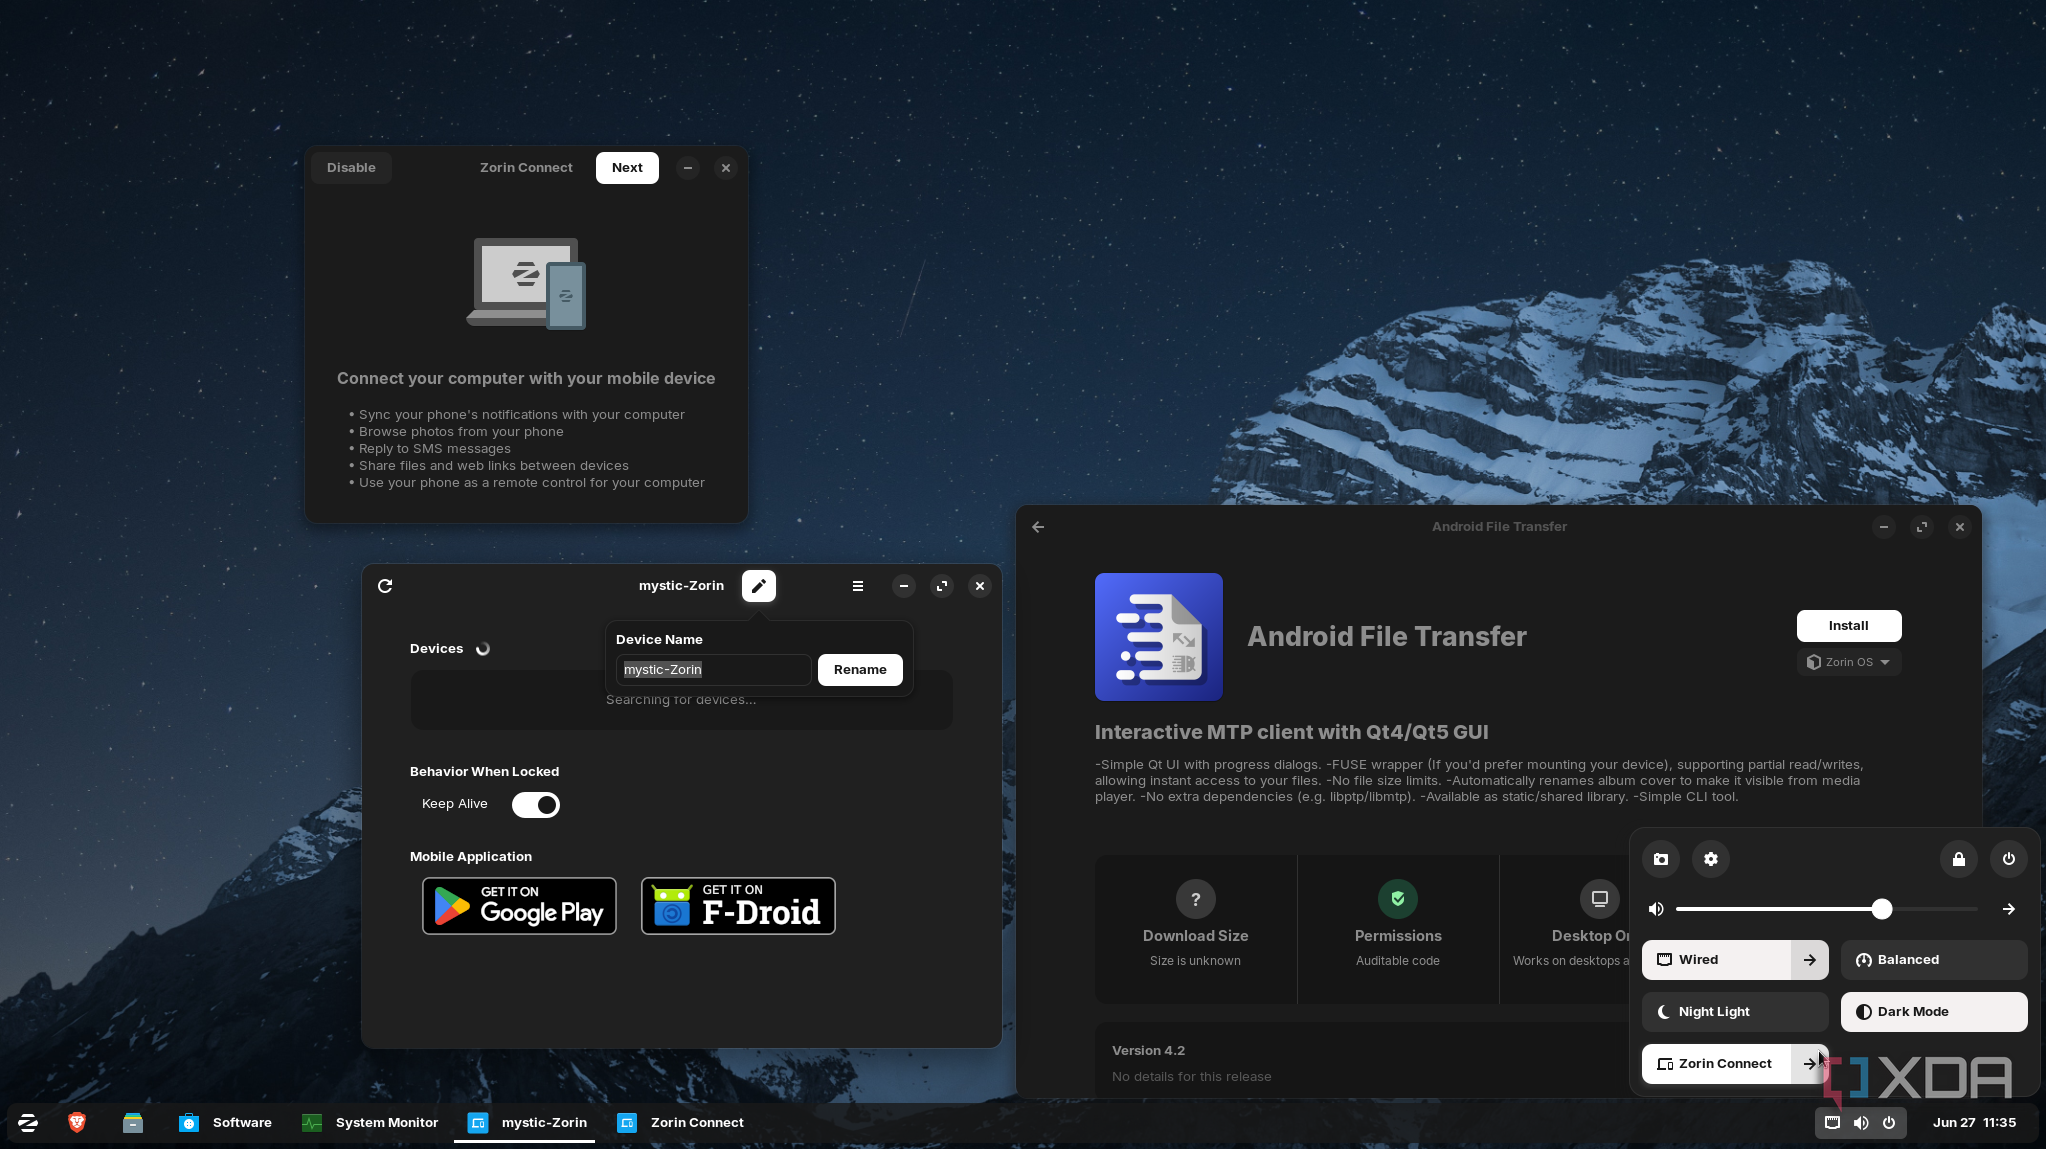Expand sound output arrow beside volume slider
Screen dimensions: 2046x1149
click(2009, 909)
